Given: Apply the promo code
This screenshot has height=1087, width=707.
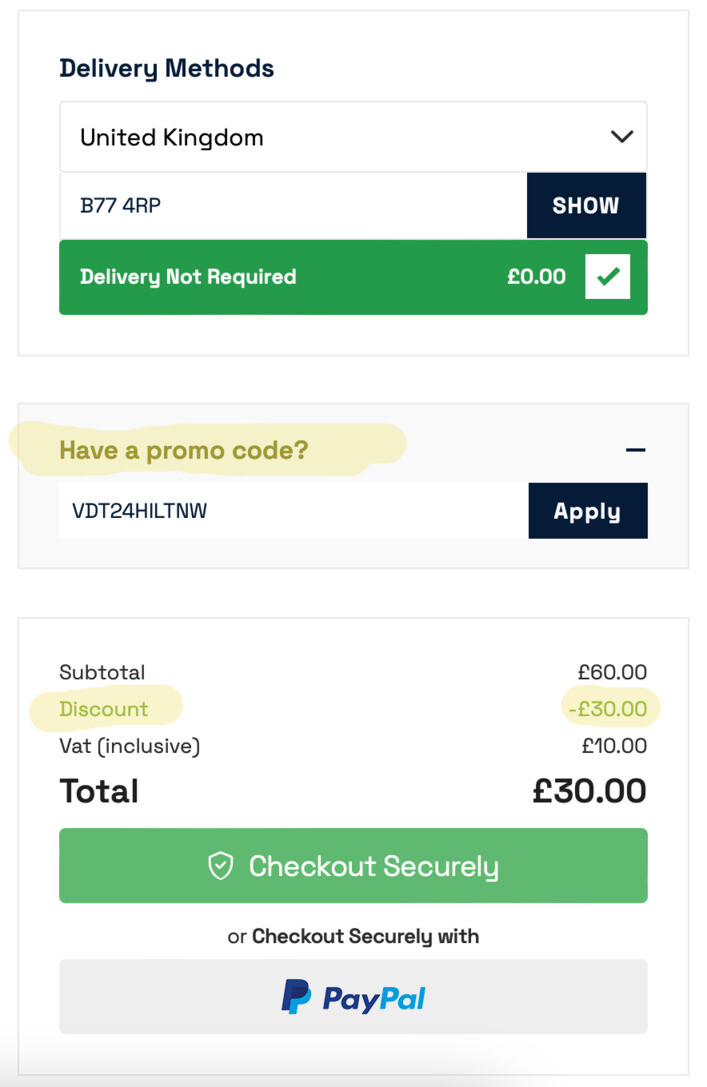Looking at the screenshot, I should [x=588, y=511].
